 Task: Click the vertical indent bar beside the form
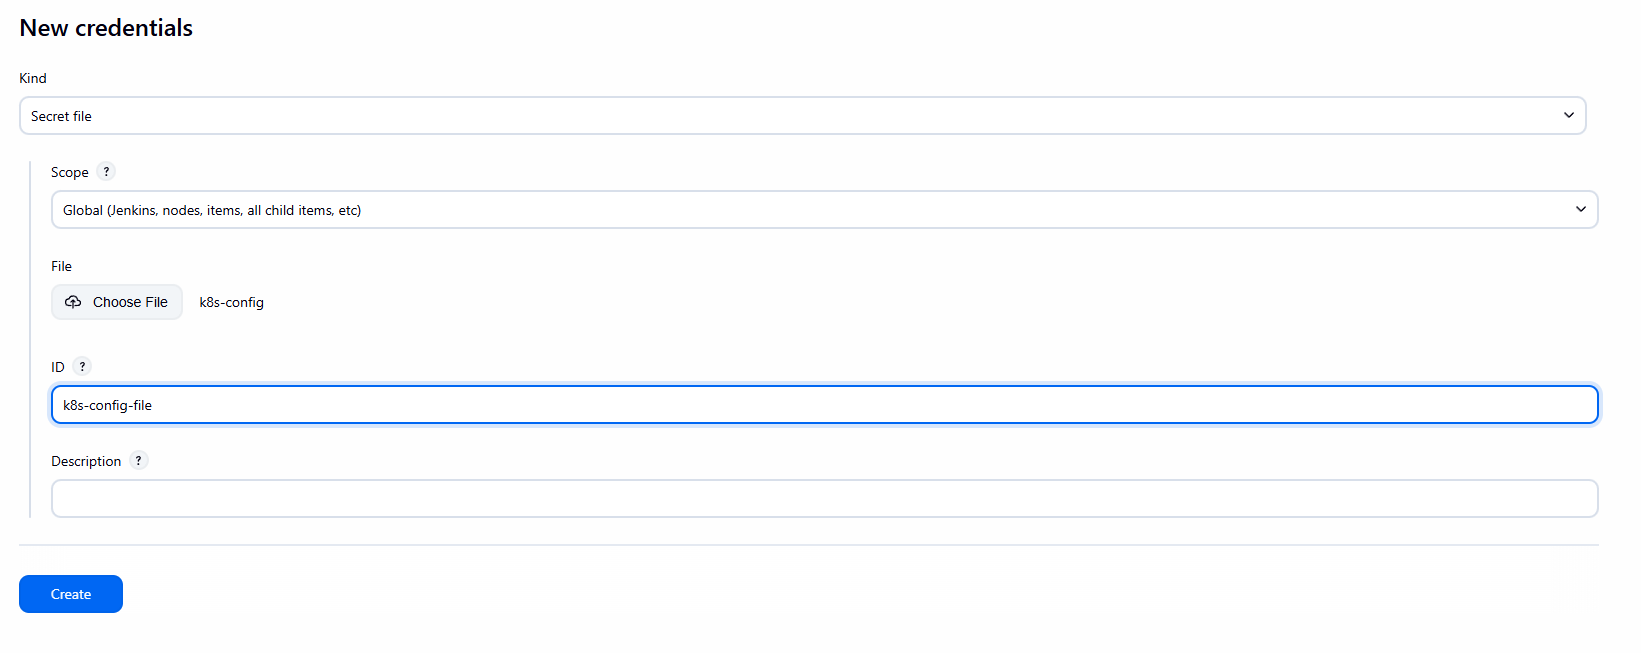click(x=30, y=340)
